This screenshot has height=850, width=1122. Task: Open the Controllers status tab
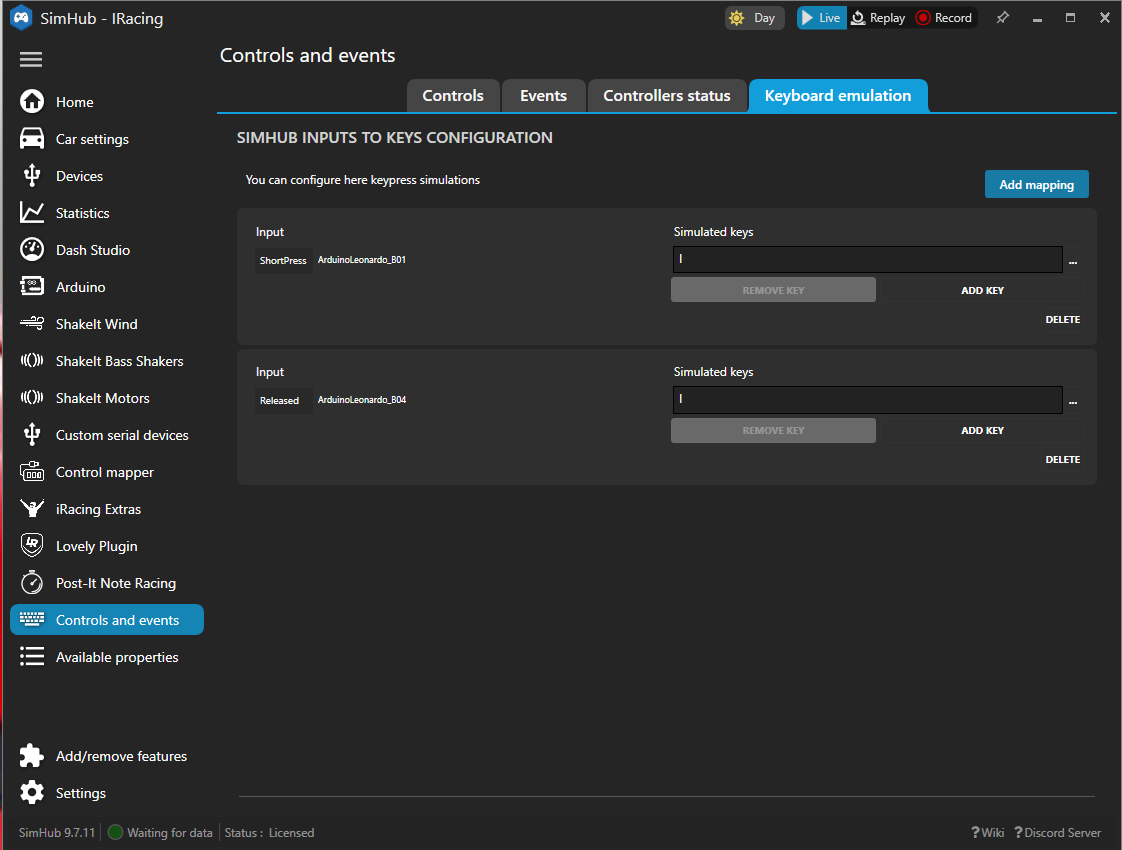point(667,96)
